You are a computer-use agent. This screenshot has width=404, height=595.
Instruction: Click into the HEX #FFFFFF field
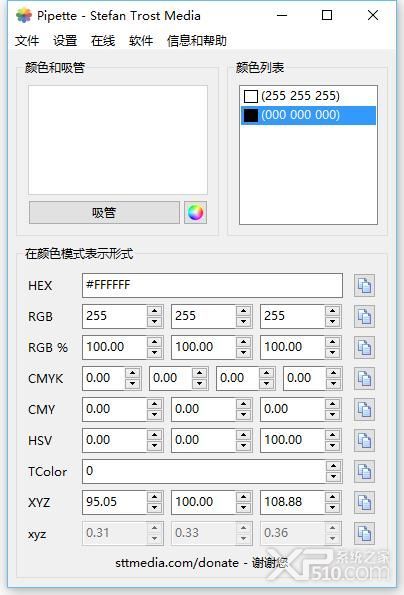pyautogui.click(x=212, y=285)
